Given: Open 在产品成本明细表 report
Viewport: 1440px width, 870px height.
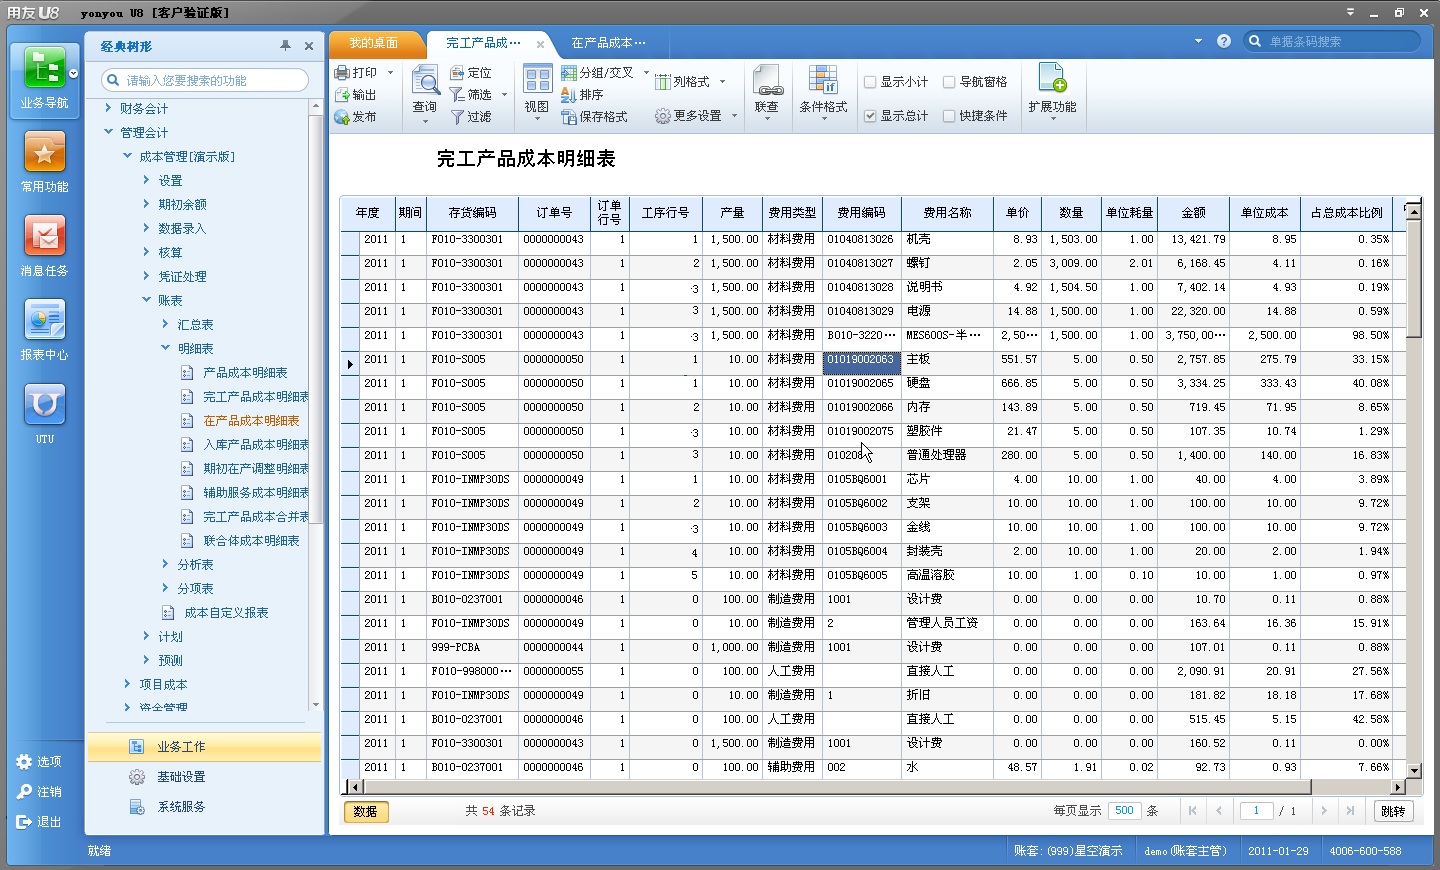Looking at the screenshot, I should point(251,421).
